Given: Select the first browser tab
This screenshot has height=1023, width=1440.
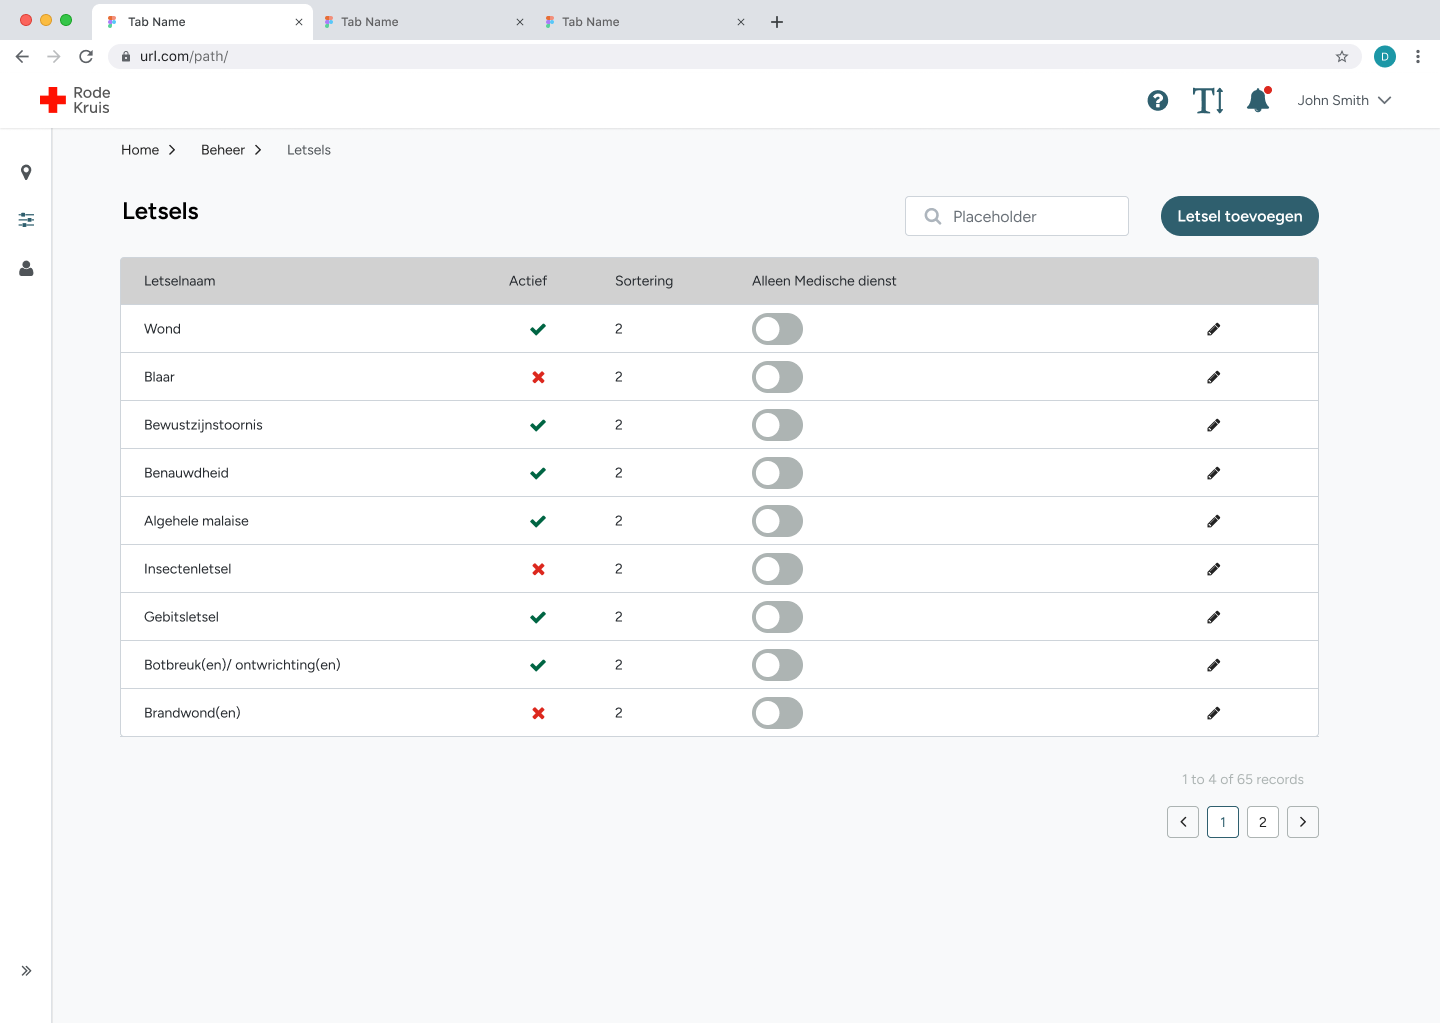Looking at the screenshot, I should (x=202, y=22).
